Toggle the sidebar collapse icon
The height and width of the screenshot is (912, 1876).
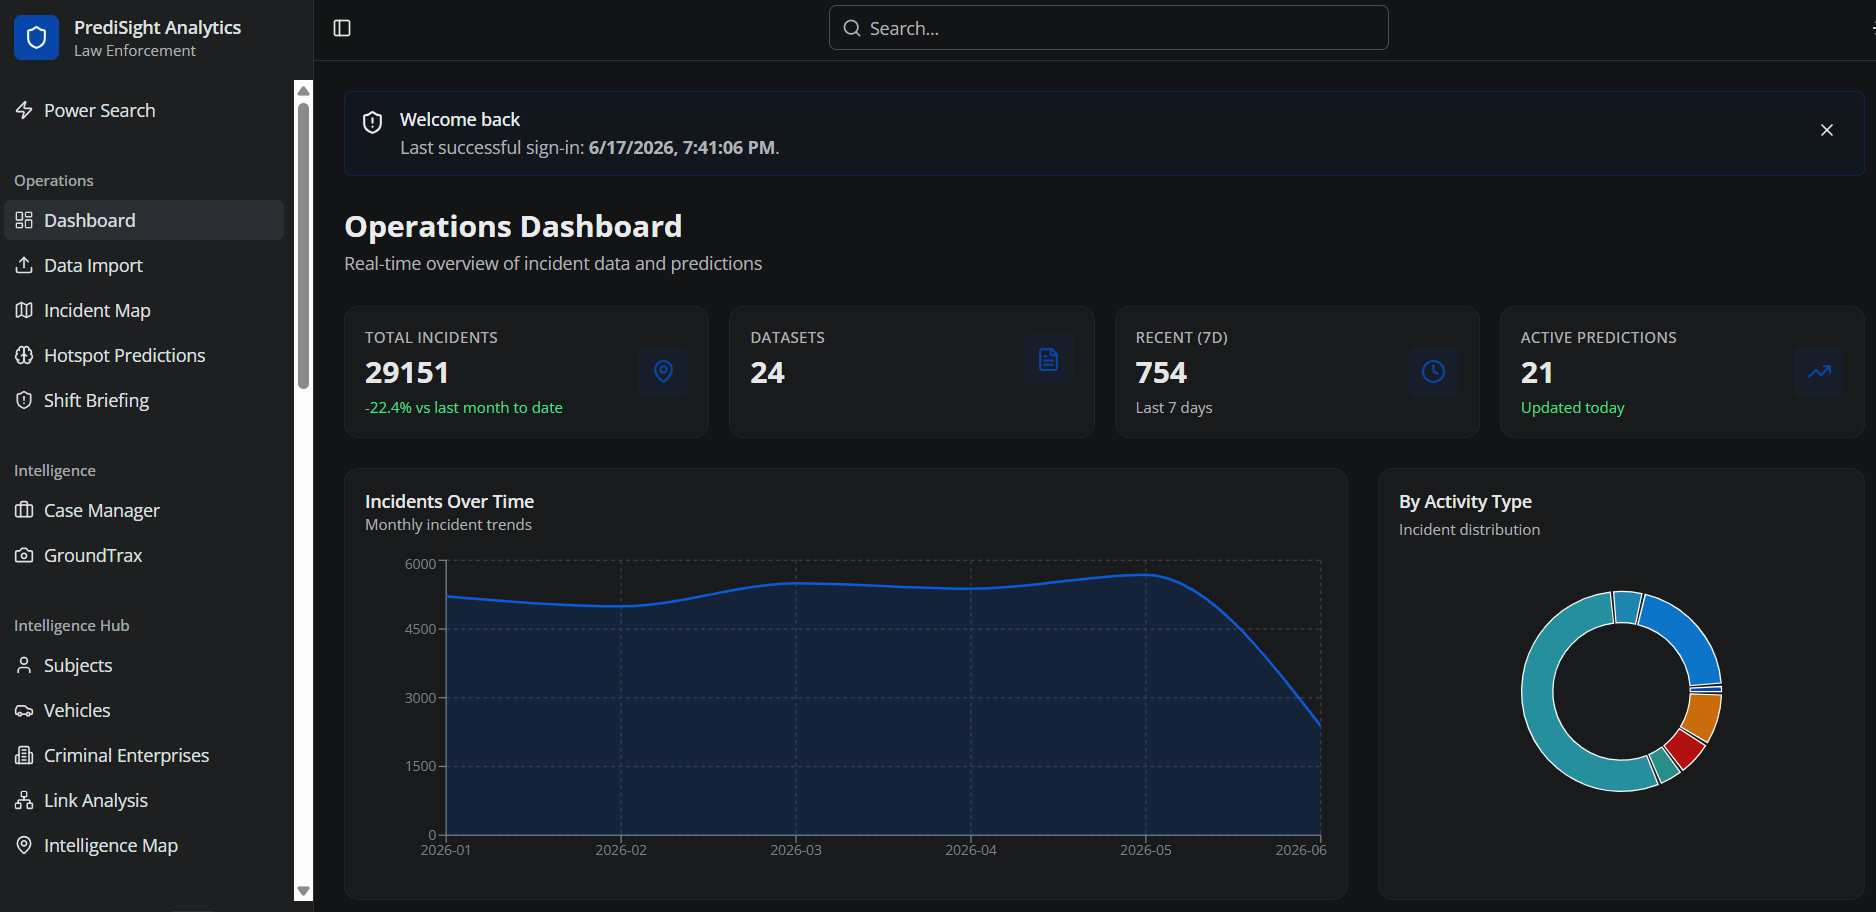click(342, 28)
